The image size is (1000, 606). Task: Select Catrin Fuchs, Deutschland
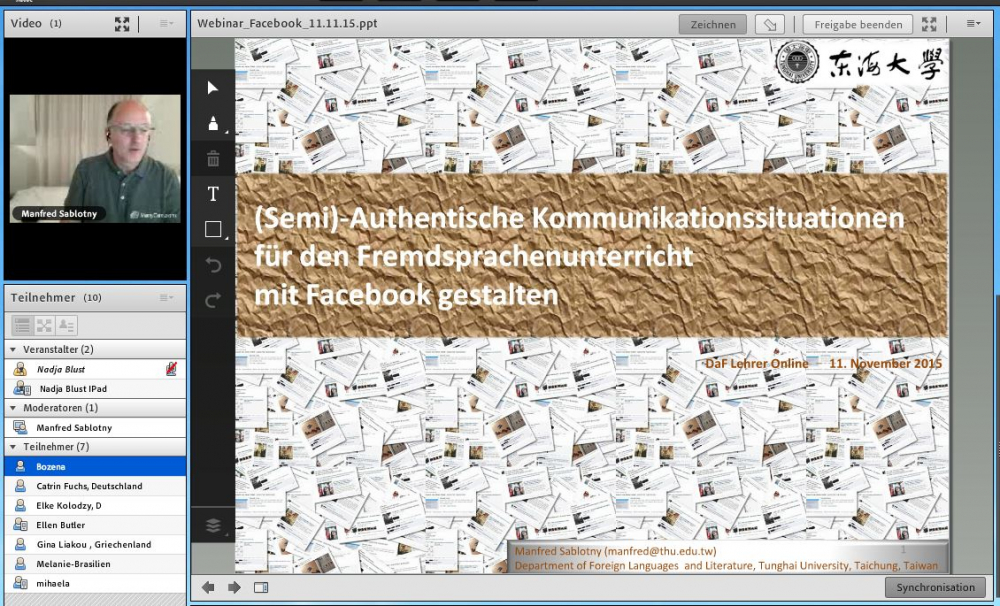[x=95, y=486]
